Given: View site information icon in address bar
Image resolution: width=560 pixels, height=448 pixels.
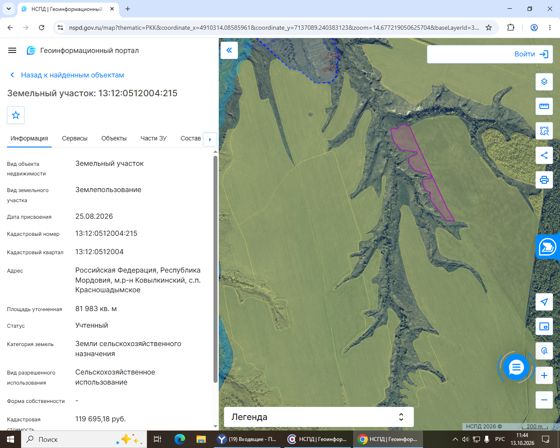Looking at the screenshot, I should (60, 28).
